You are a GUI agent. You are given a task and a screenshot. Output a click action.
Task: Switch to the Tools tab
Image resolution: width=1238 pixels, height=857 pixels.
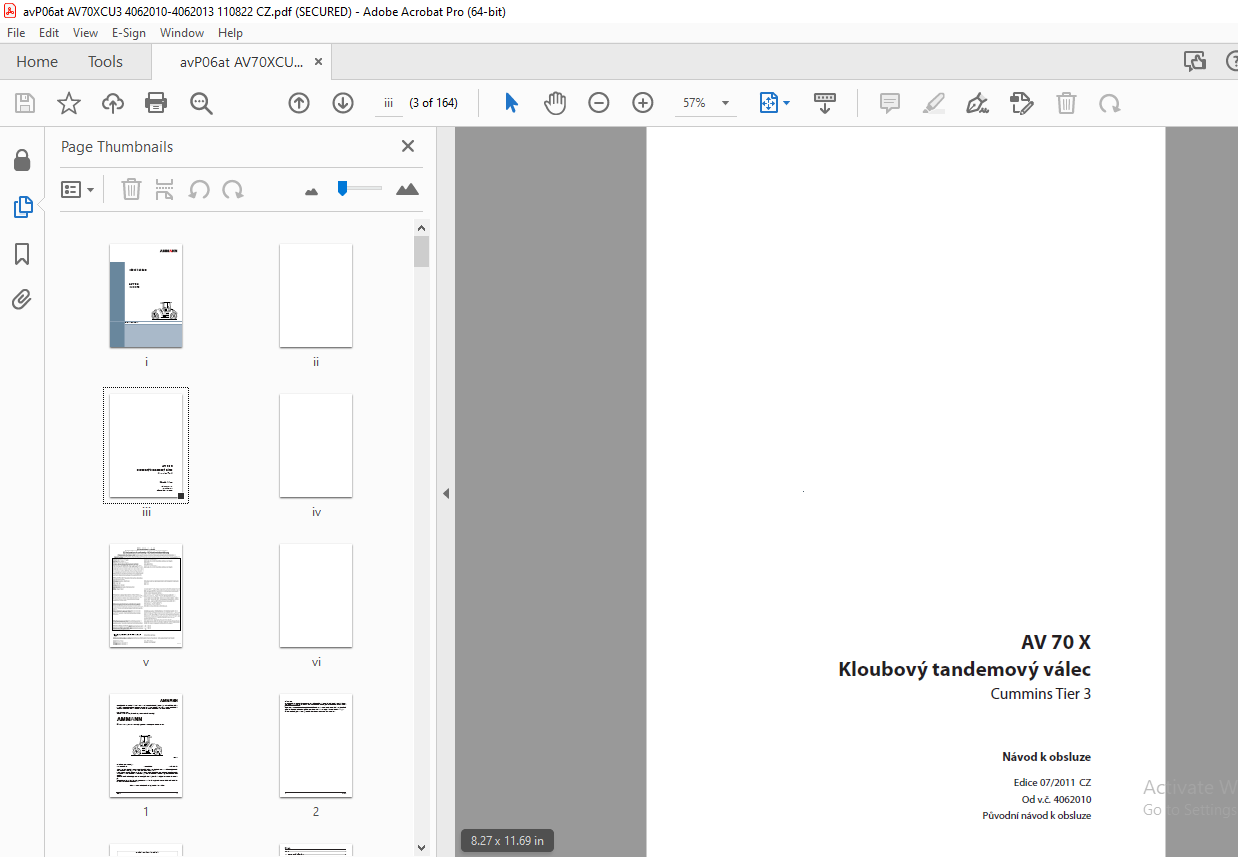[x=105, y=62]
